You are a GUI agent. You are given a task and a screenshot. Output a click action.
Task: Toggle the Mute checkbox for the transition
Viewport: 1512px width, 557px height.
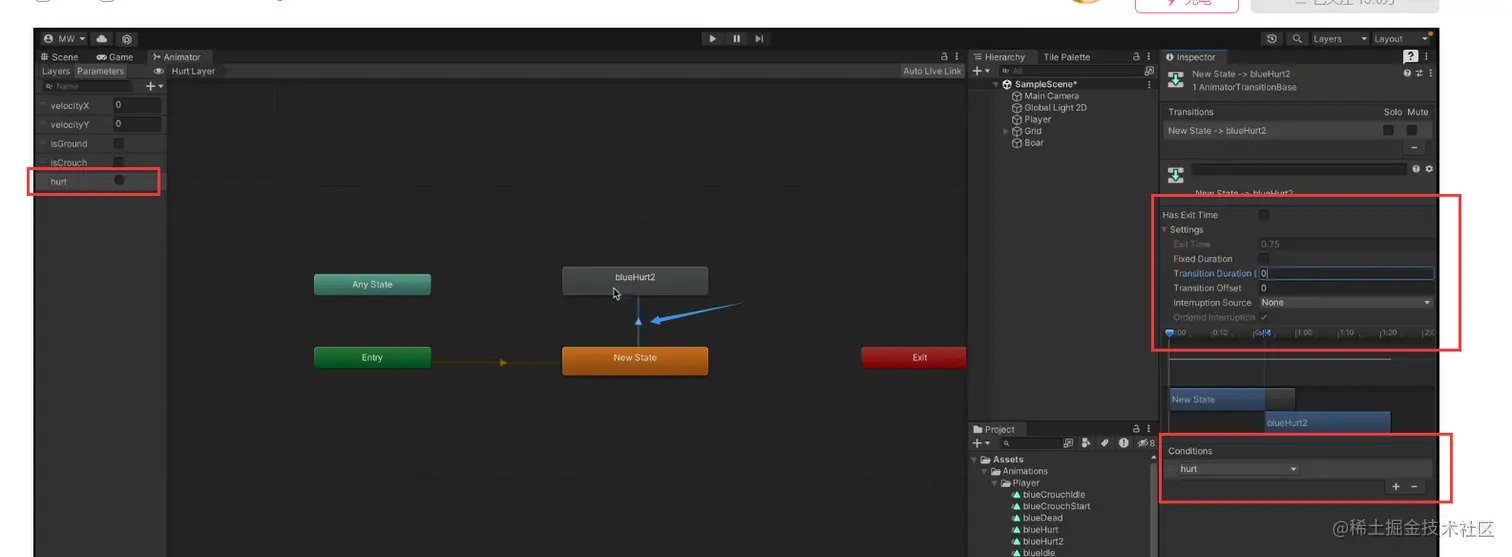click(1412, 130)
